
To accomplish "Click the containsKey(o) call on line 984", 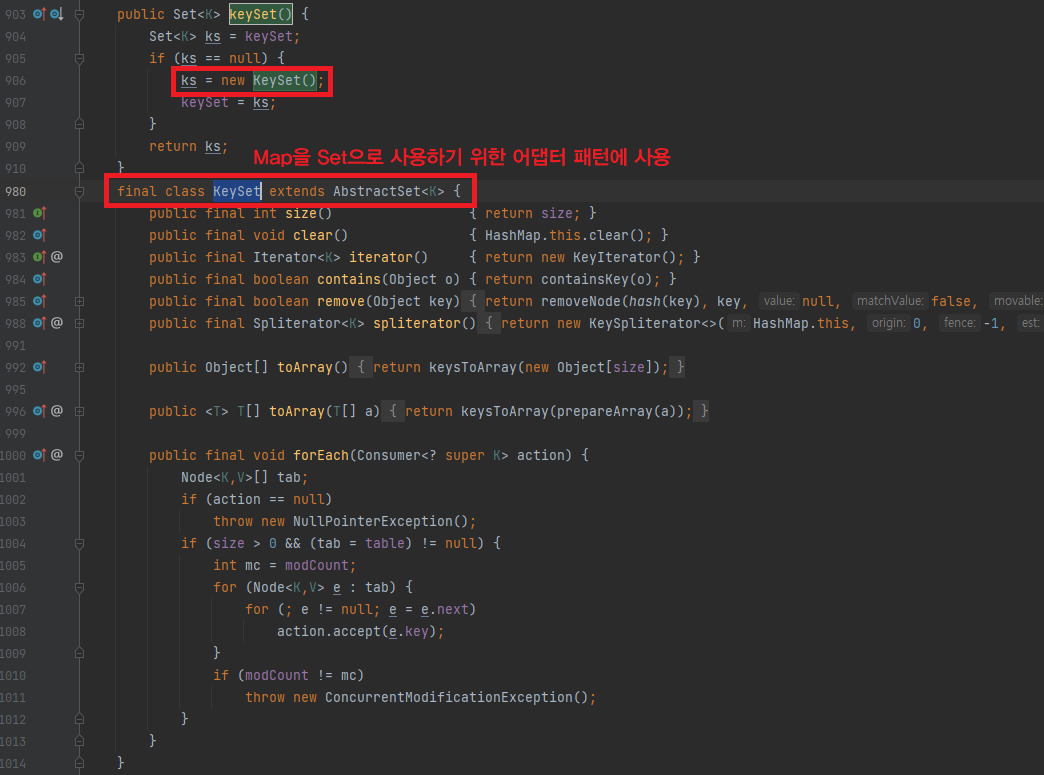I will [x=598, y=279].
